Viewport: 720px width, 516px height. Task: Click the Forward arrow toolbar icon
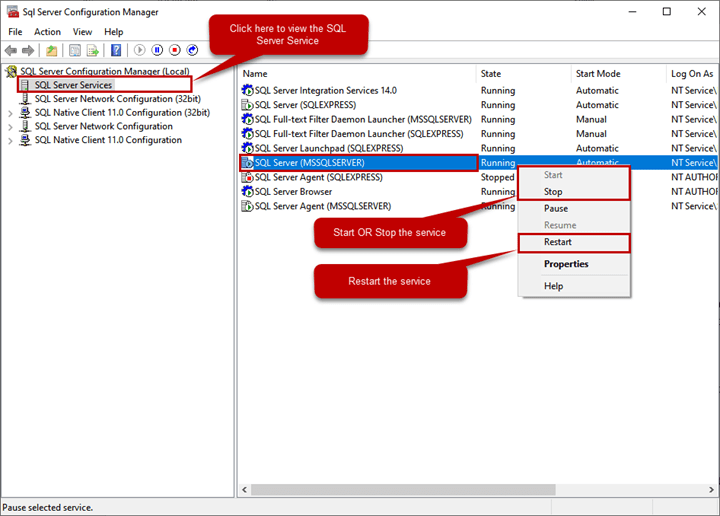(x=28, y=50)
